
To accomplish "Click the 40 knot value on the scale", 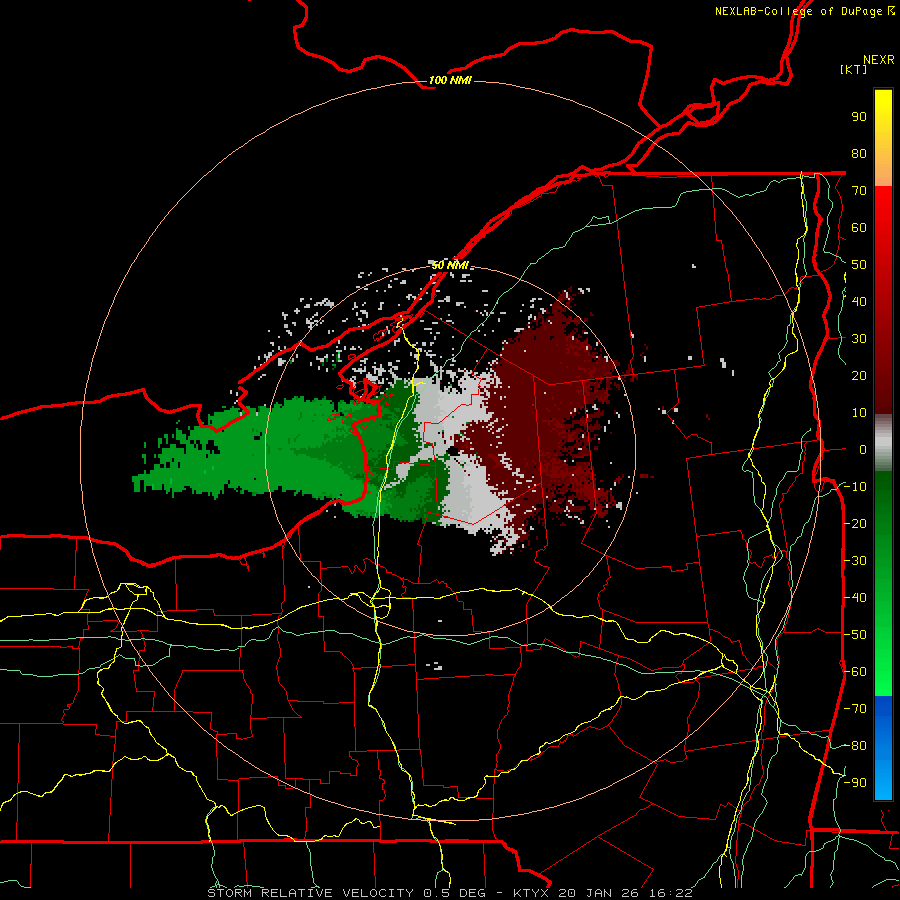I will click(859, 302).
